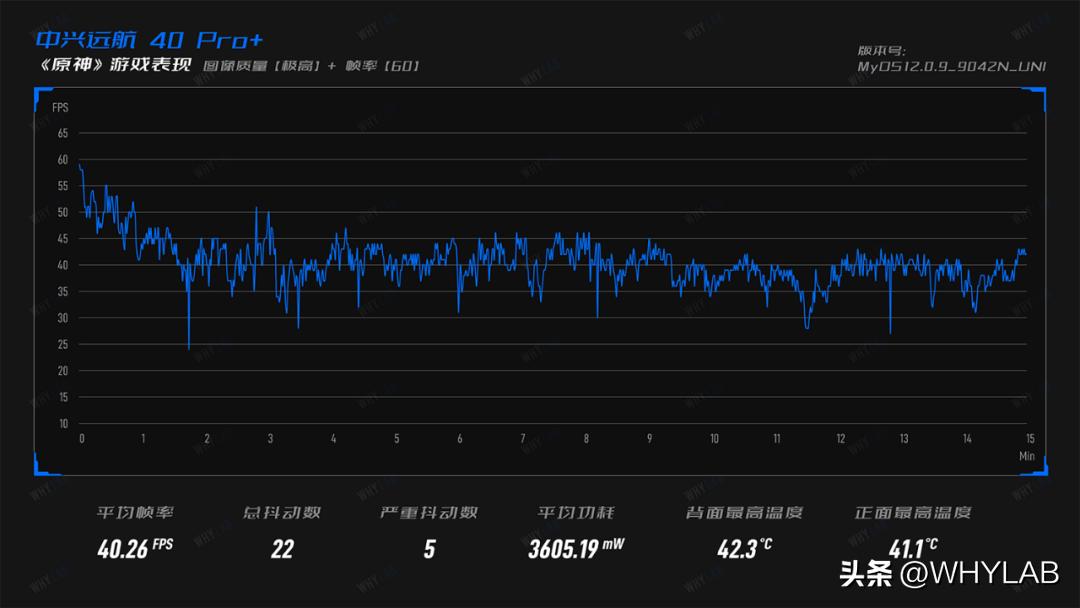Screen dimensions: 1080x608
Task: Click the "FPS" axis title
Action: tap(61, 107)
